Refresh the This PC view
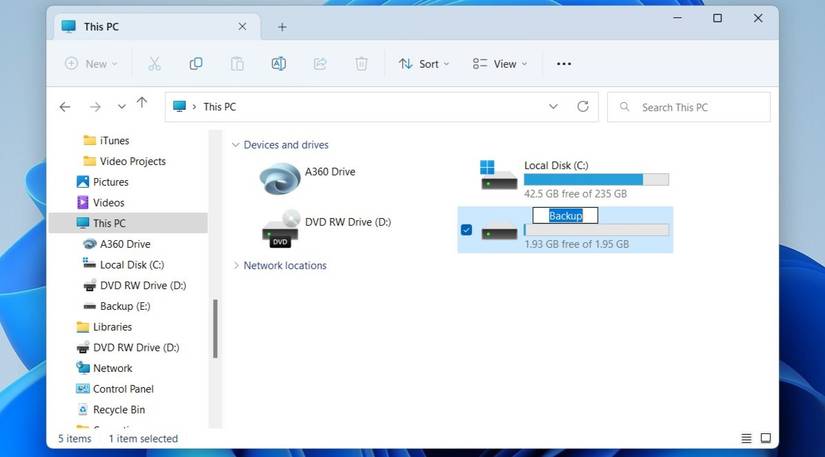This screenshot has width=825, height=457. (x=583, y=107)
